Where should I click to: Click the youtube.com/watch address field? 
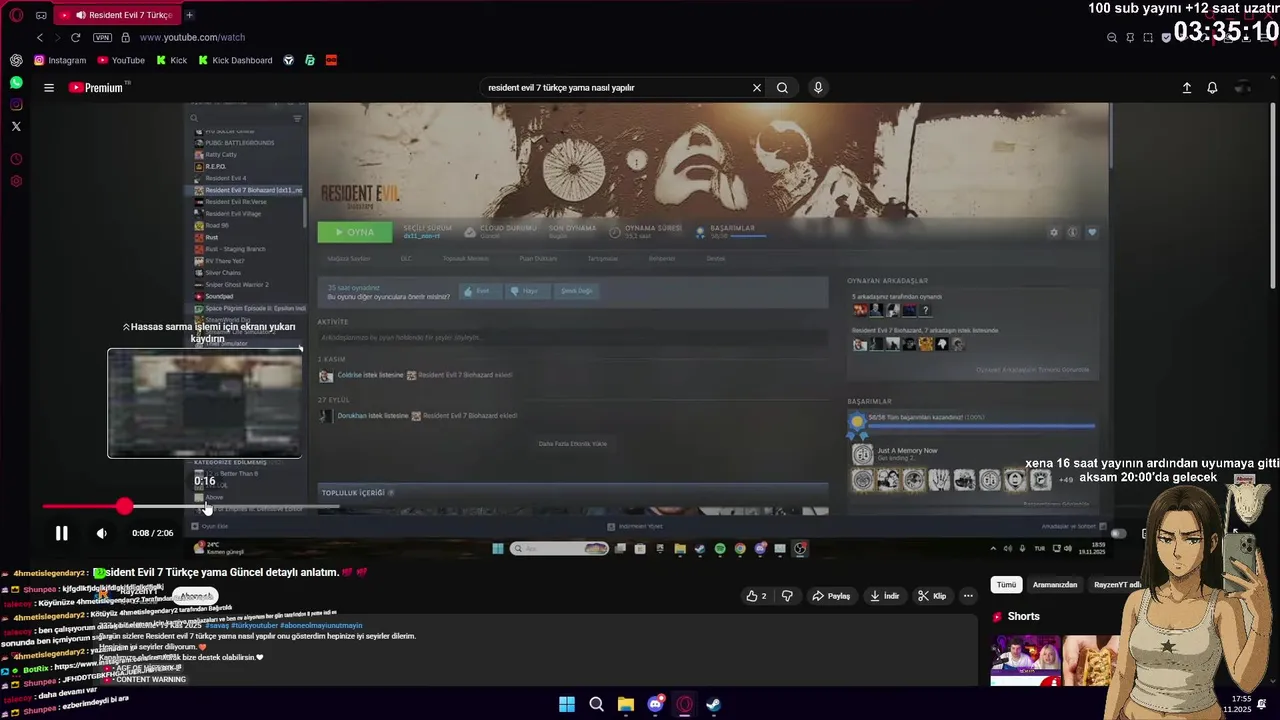click(192, 37)
